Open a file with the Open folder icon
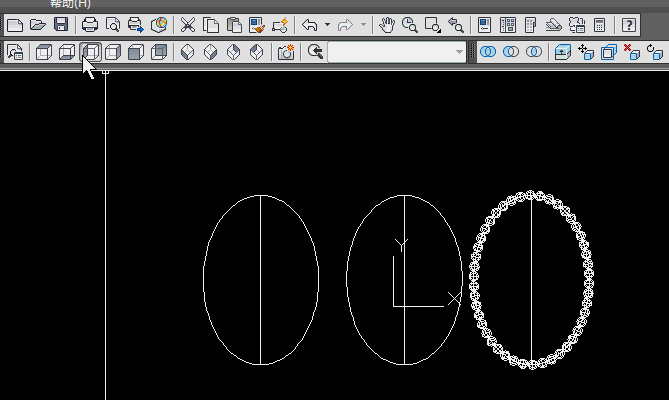The width and height of the screenshot is (669, 400). pyautogui.click(x=38, y=24)
